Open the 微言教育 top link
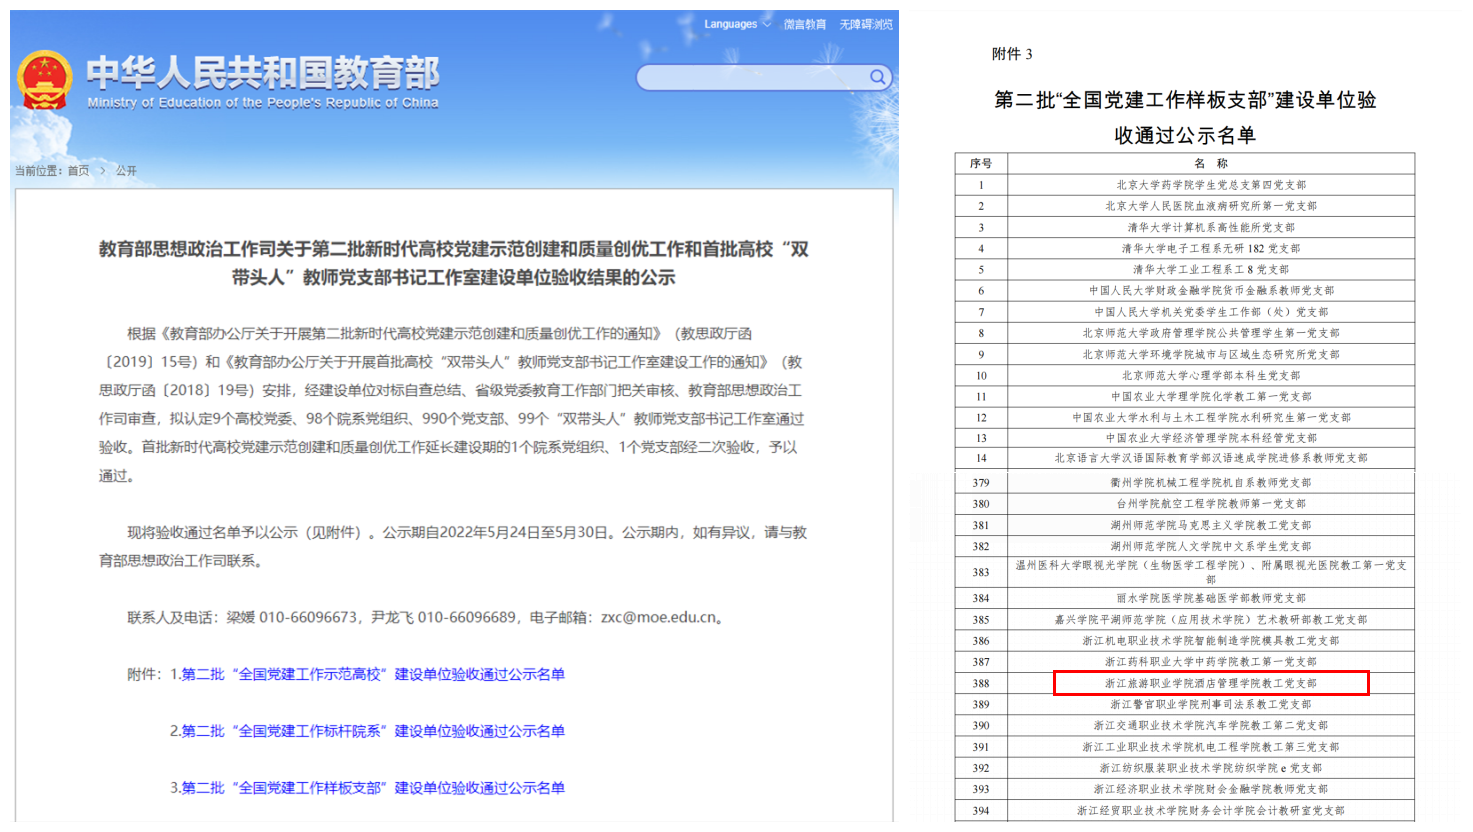The height and width of the screenshot is (832, 1473). point(805,24)
